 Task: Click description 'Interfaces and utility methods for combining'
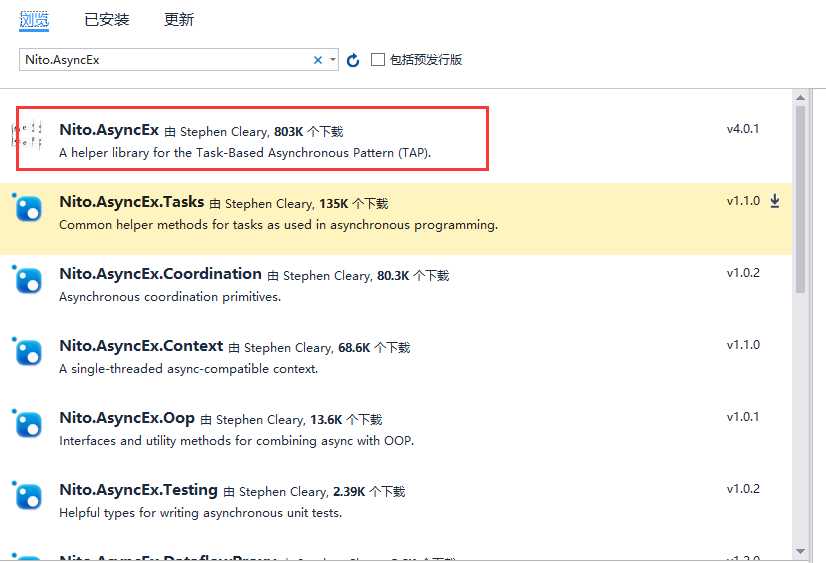(x=237, y=441)
